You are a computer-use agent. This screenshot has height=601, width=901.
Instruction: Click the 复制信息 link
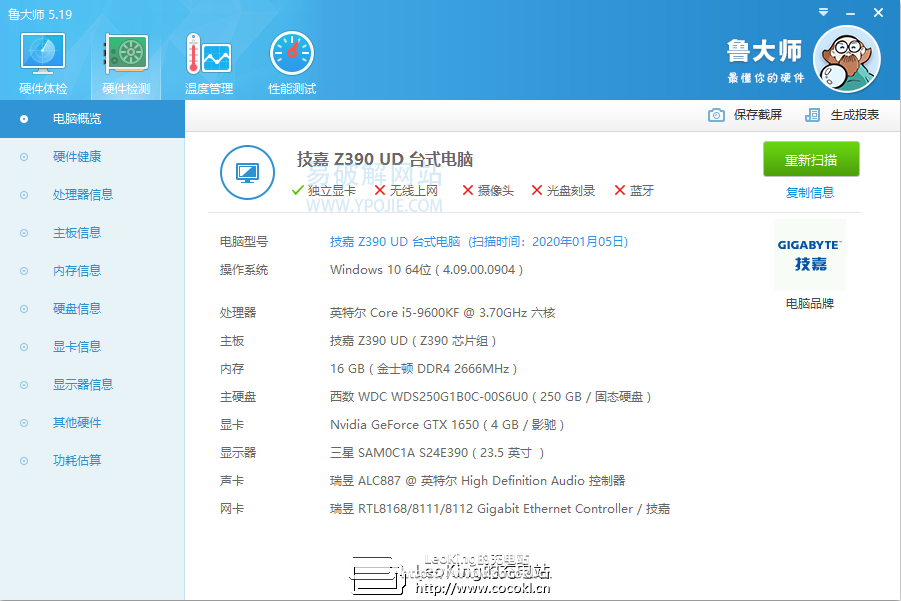810,192
